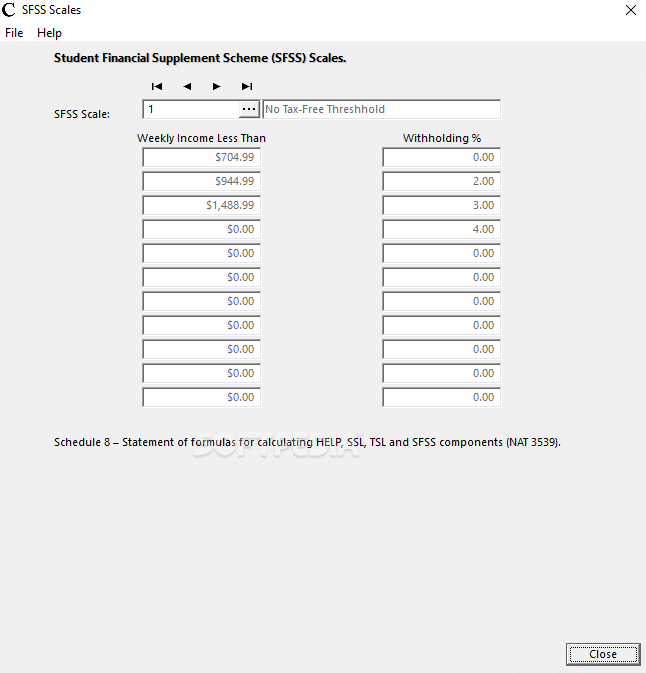Image resolution: width=646 pixels, height=673 pixels.
Task: Open SFSS Scale lookup ellipsis button
Action: pos(249,109)
